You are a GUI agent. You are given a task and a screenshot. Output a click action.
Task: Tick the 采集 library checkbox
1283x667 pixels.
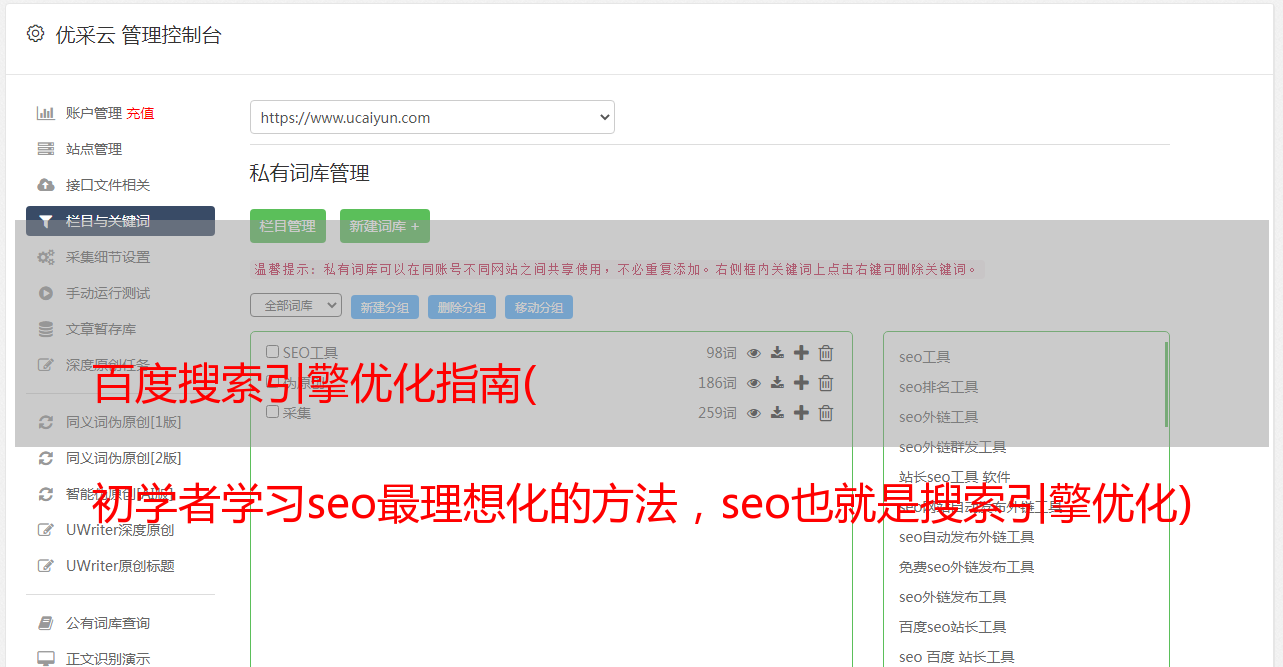272,412
